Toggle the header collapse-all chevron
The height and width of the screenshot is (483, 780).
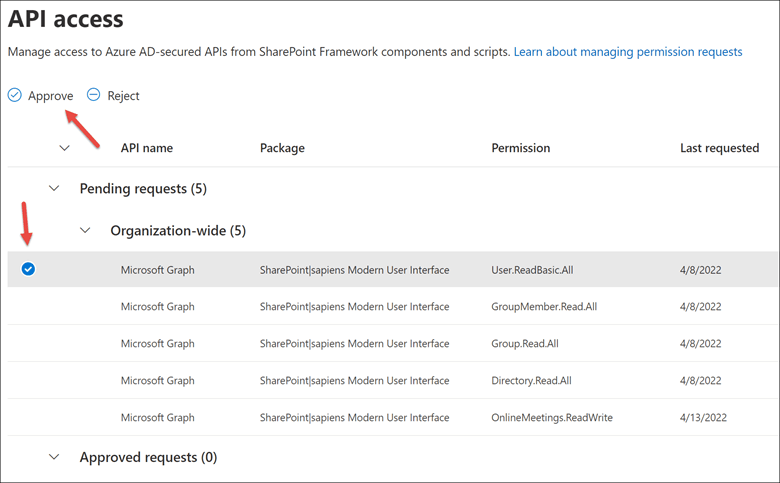pyautogui.click(x=65, y=148)
